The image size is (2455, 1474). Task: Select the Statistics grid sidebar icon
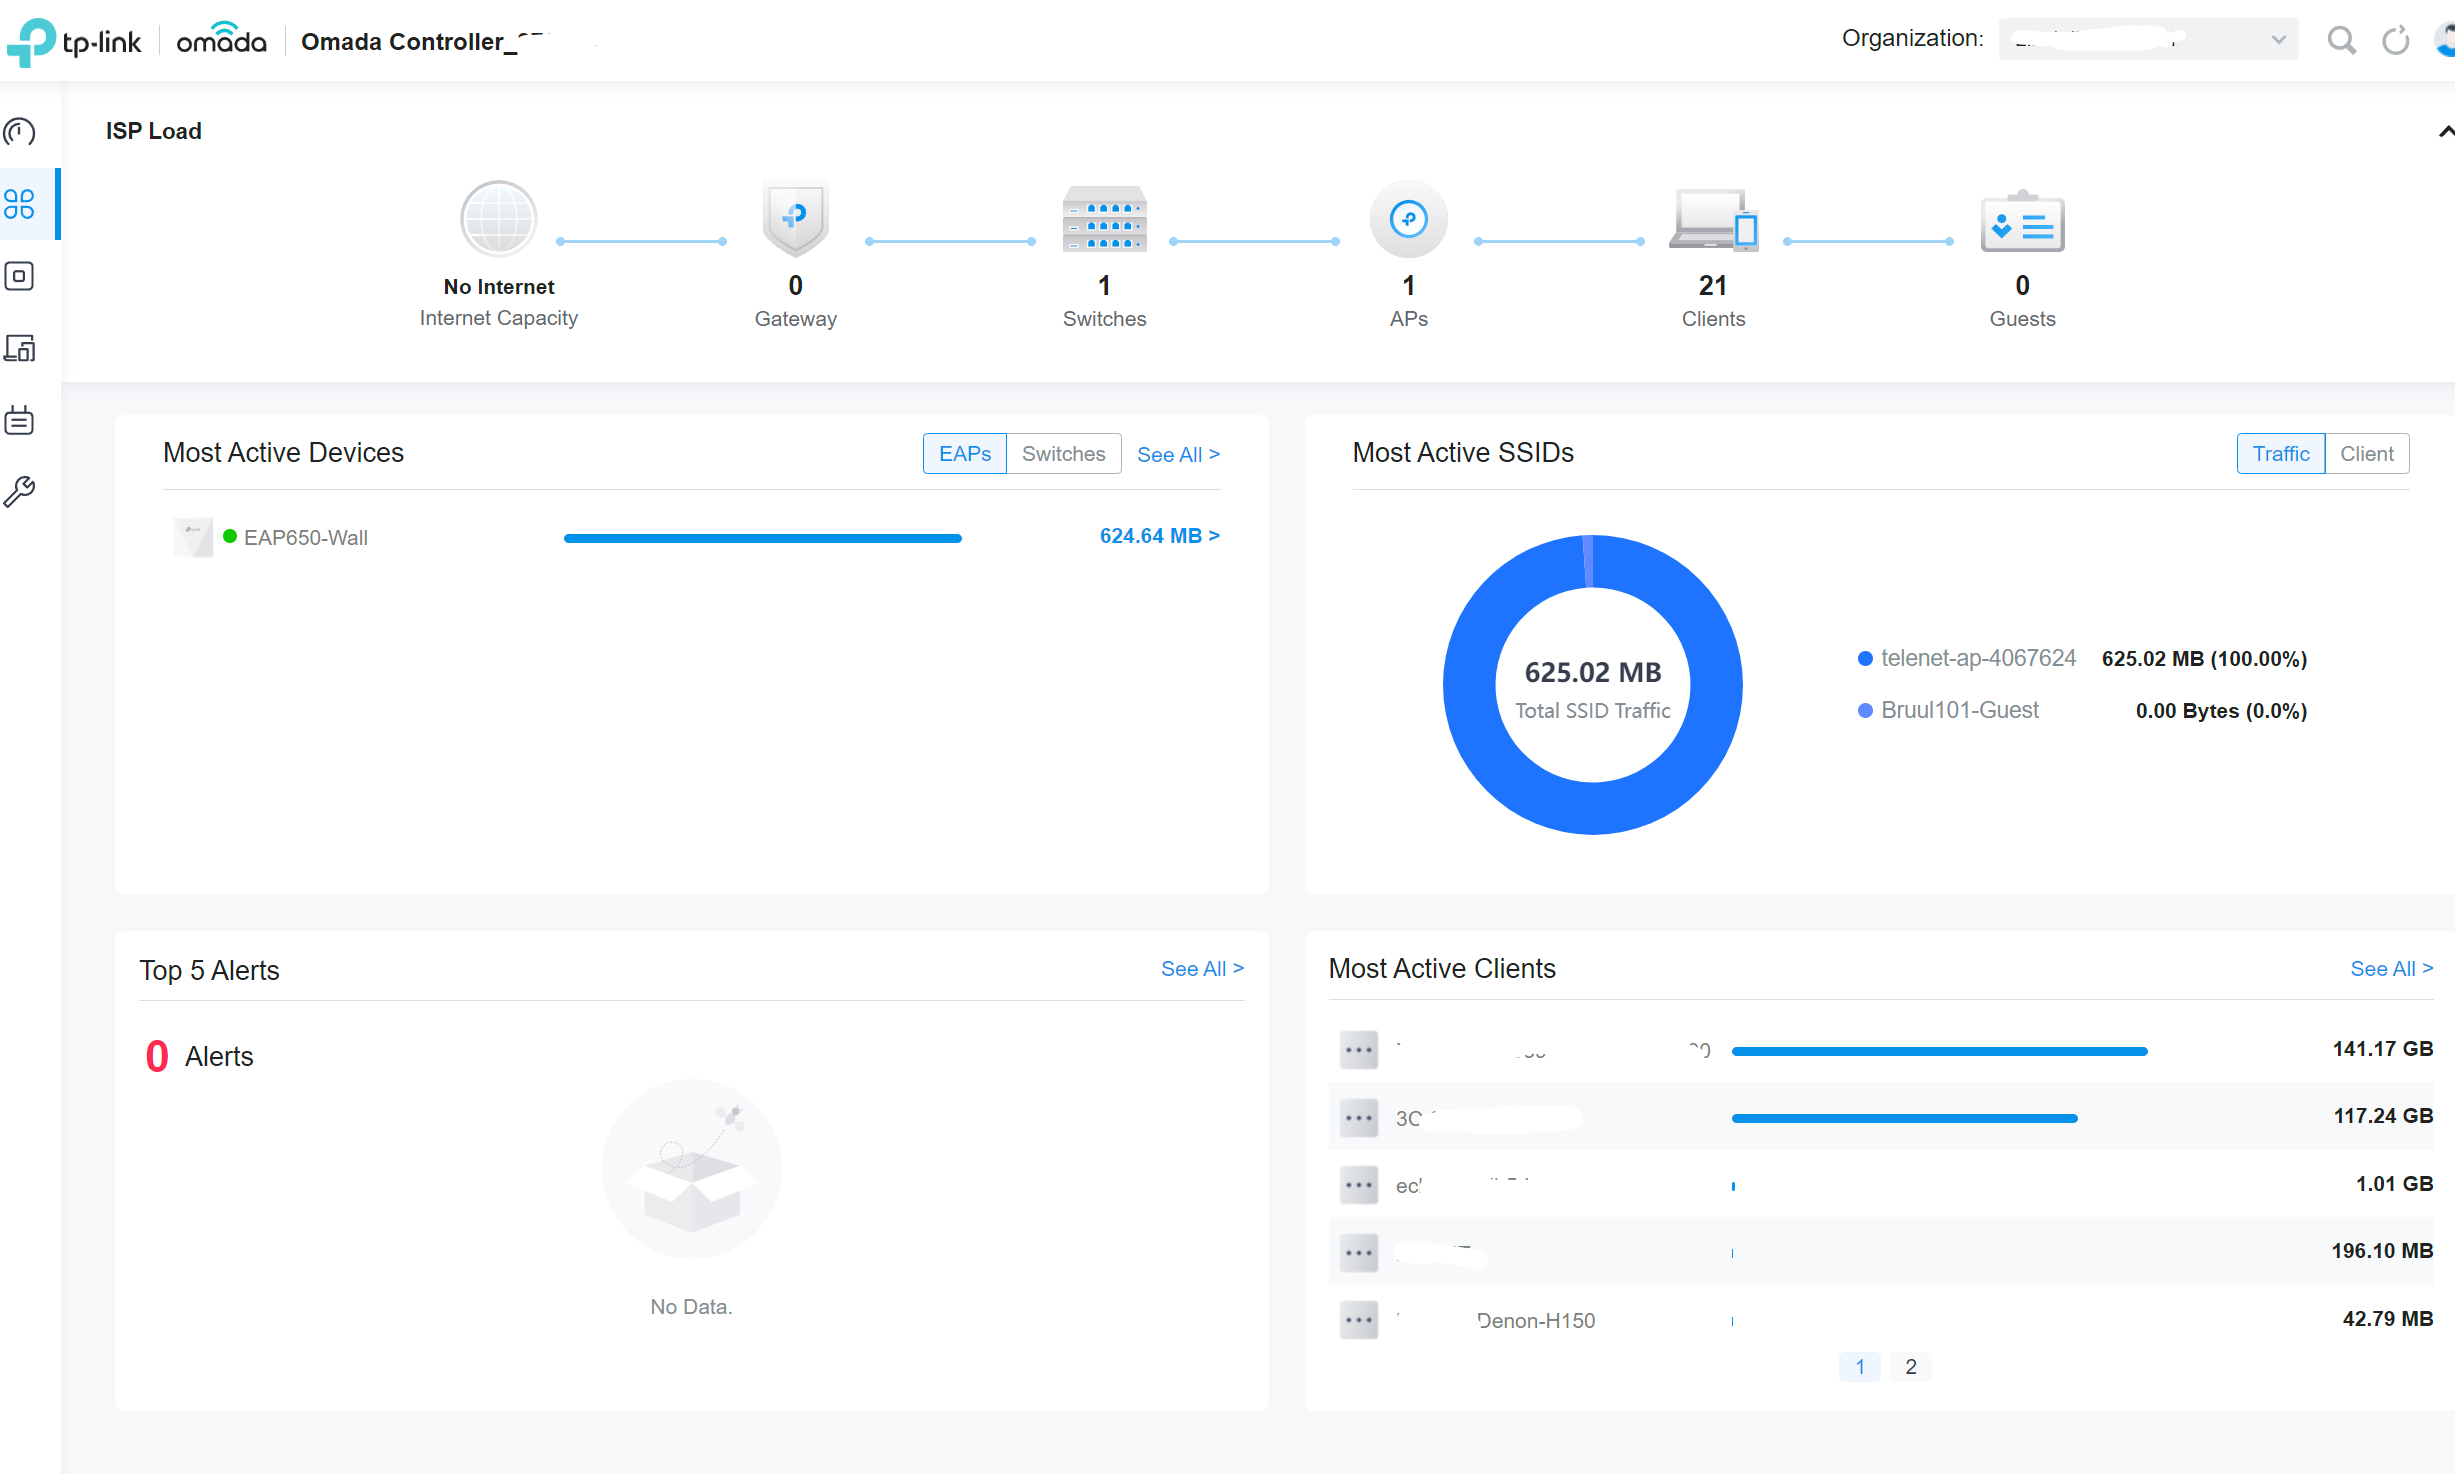[20, 204]
